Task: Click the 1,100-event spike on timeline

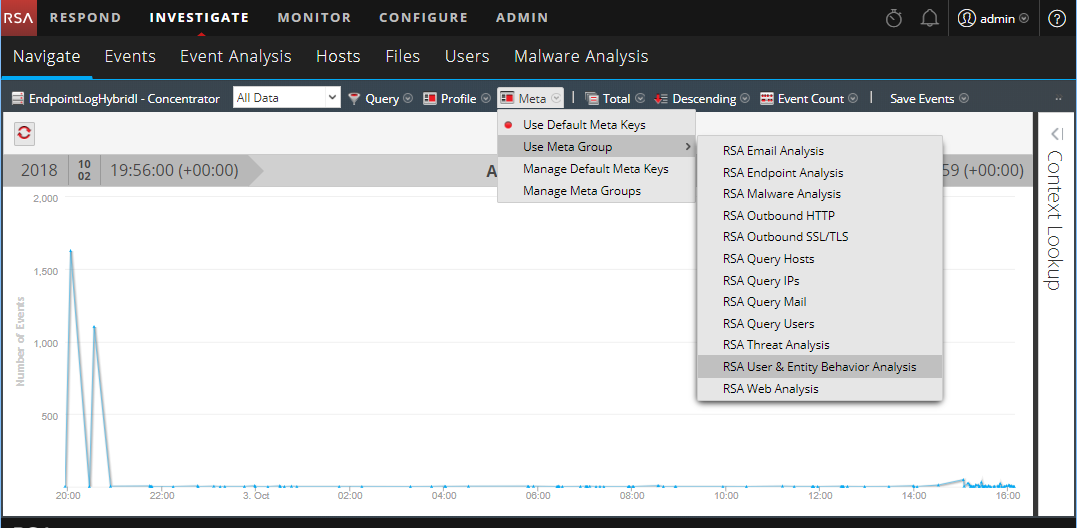Action: [x=94, y=328]
